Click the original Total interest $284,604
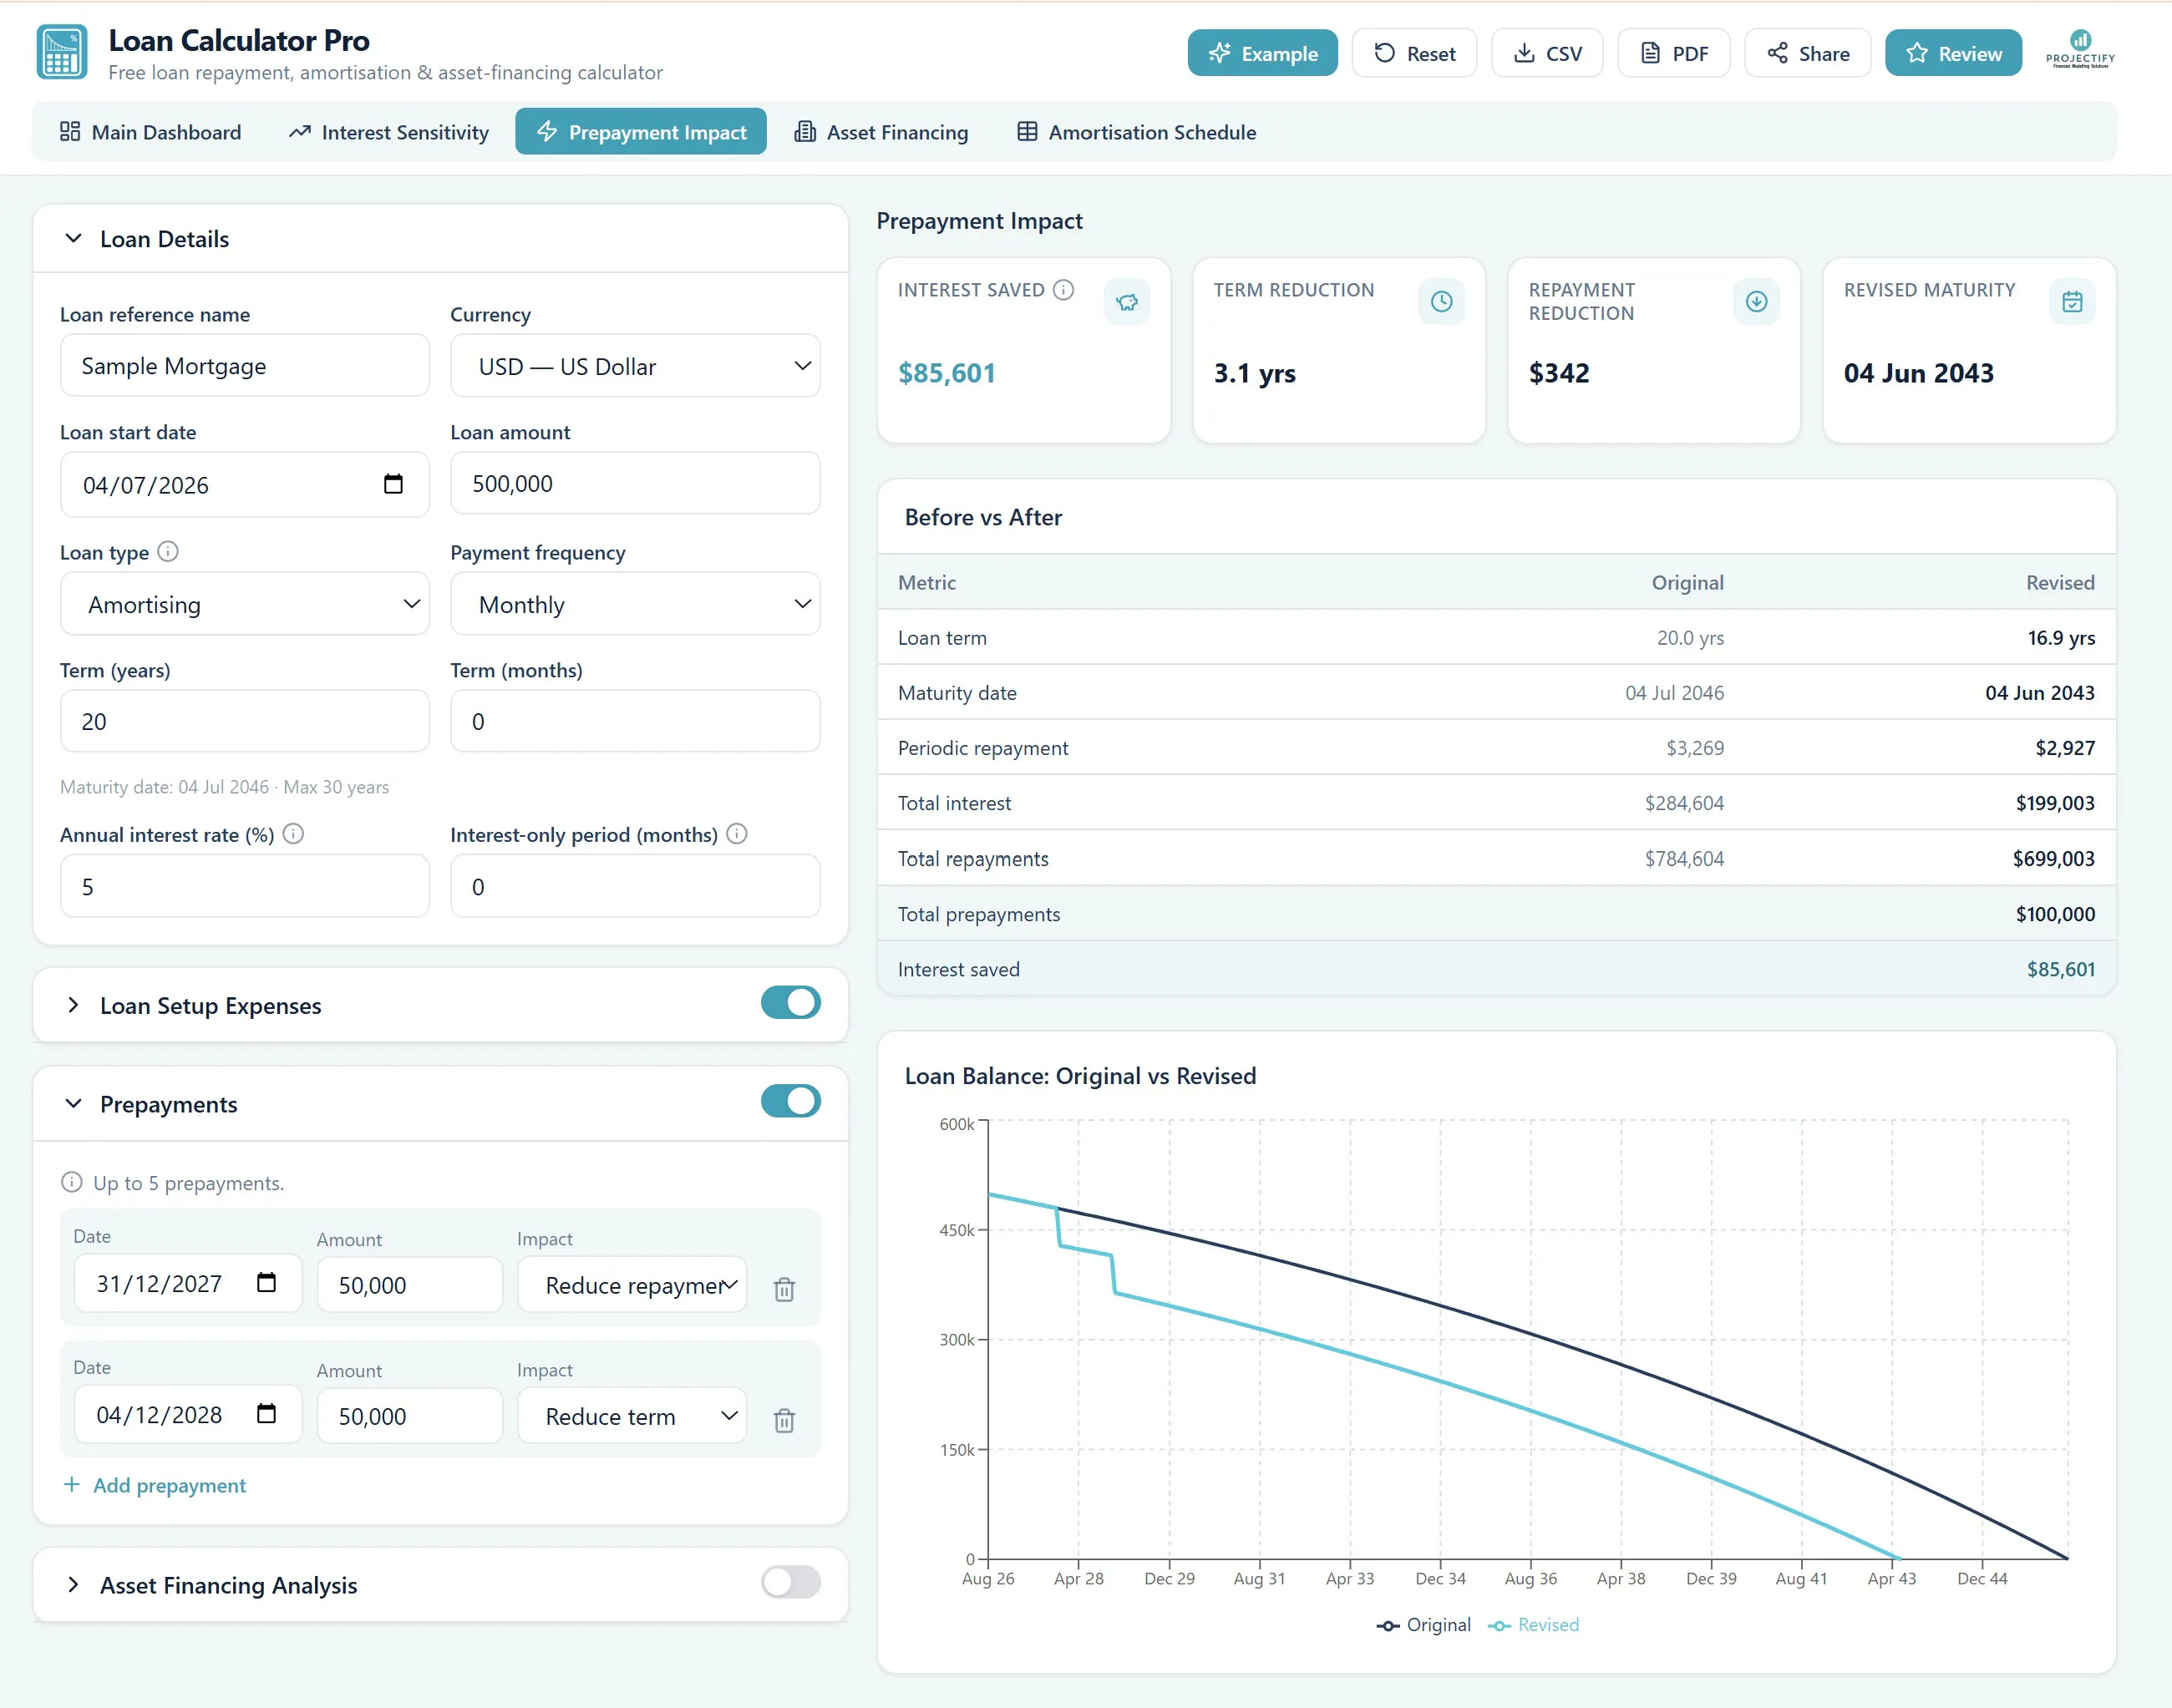Screen dimensions: 2172x1708 coord(1684,803)
